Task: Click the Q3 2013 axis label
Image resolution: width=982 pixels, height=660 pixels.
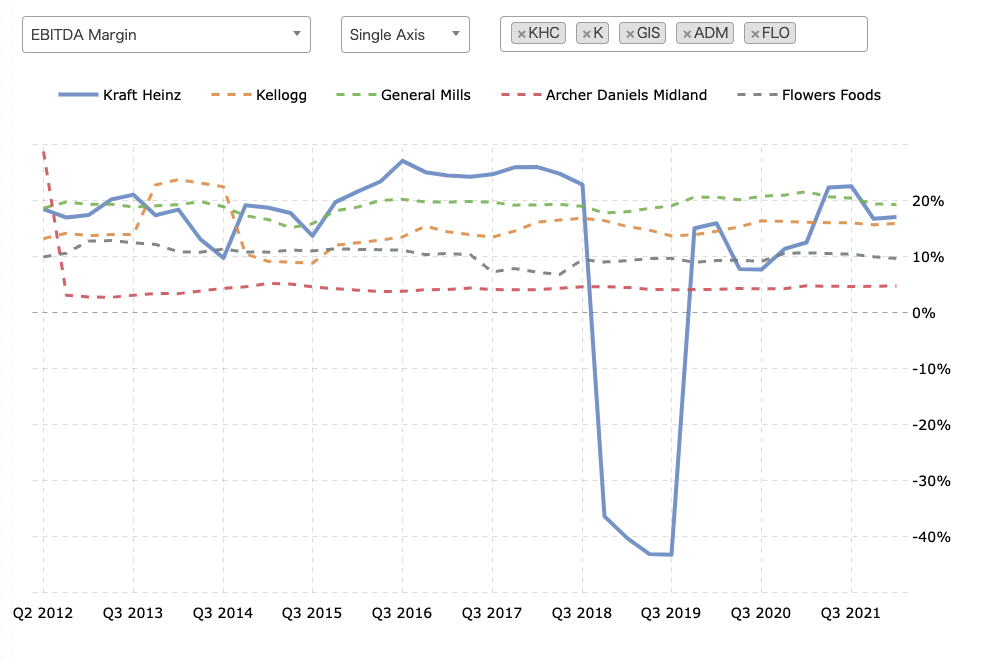Action: (133, 613)
